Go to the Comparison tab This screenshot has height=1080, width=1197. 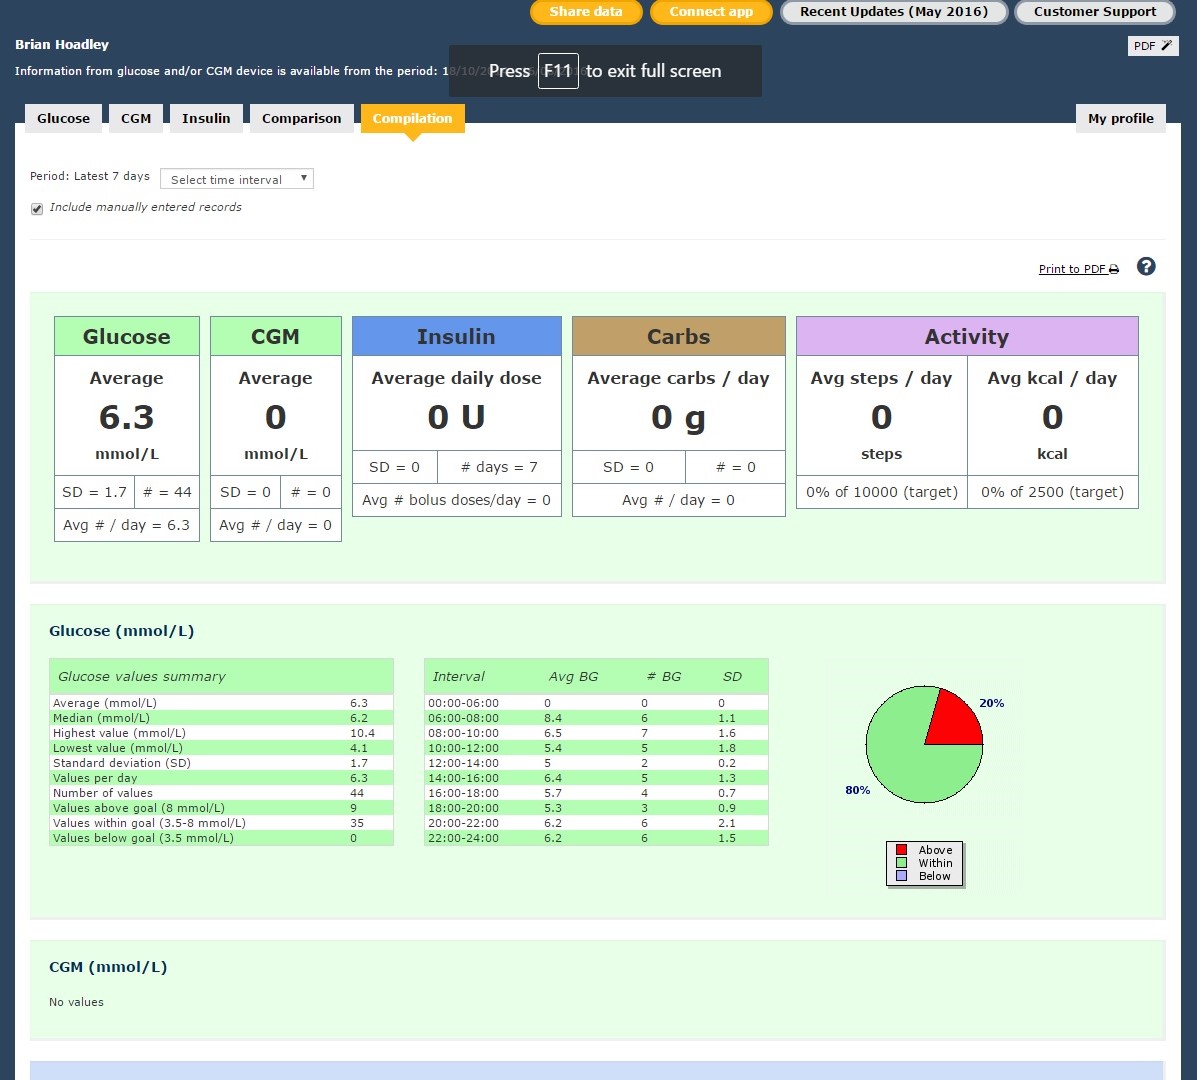[x=301, y=118]
